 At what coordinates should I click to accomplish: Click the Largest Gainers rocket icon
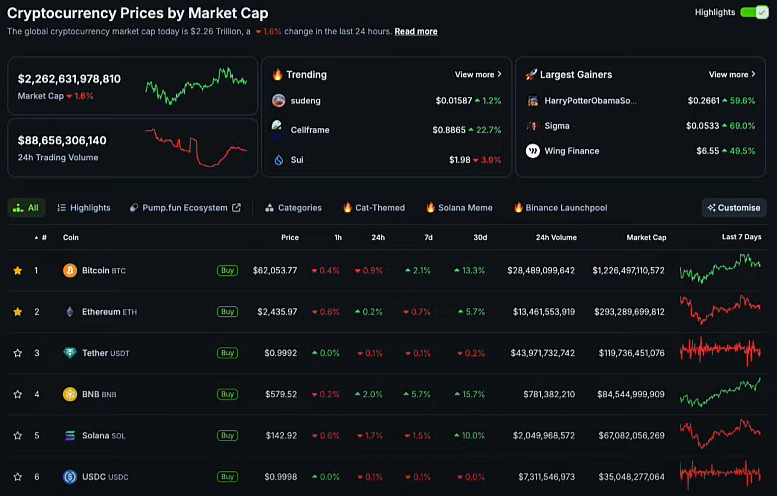coord(531,74)
